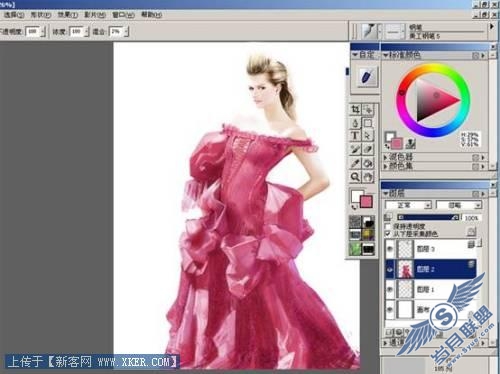Select the Shape Selection arrow tool
Image resolution: width=500 pixels, height=374 pixels.
coord(368,136)
